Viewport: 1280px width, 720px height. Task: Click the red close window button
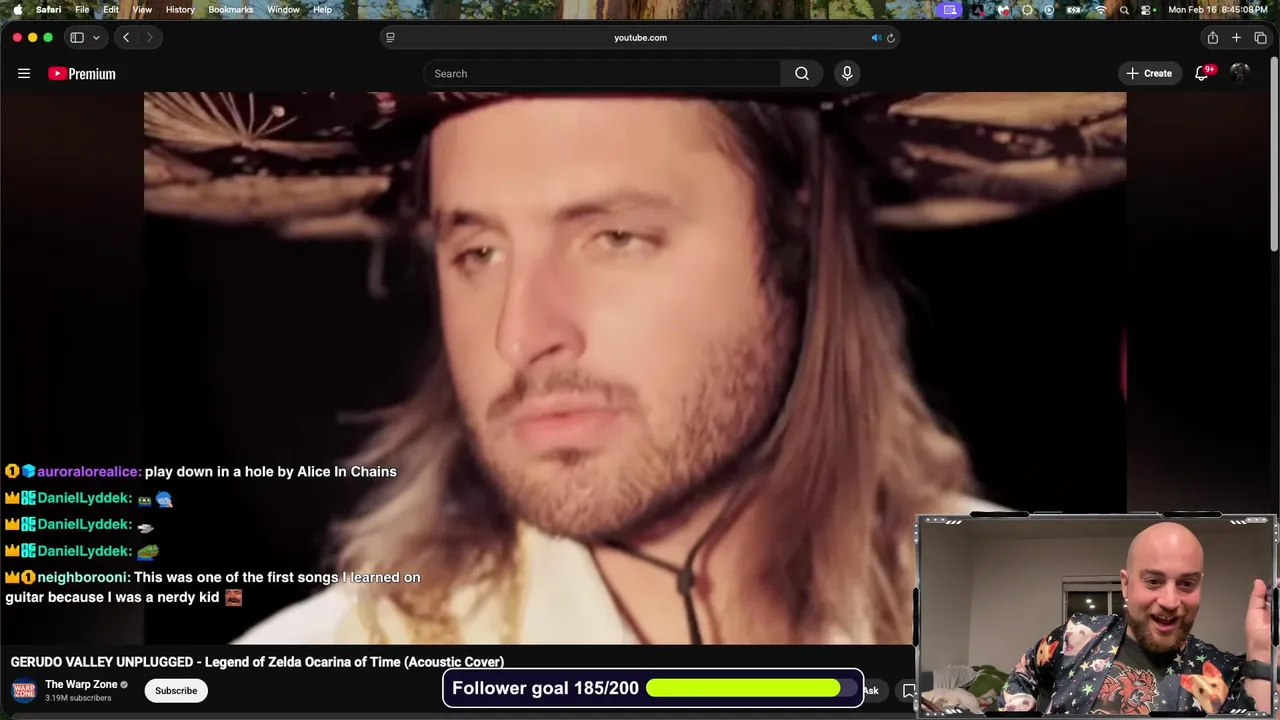(17, 37)
